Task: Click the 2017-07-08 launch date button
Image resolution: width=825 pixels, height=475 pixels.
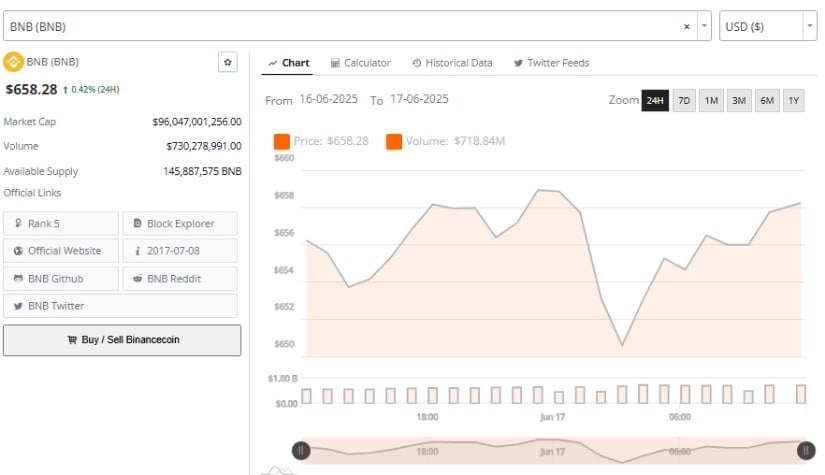Action: pyautogui.click(x=180, y=251)
